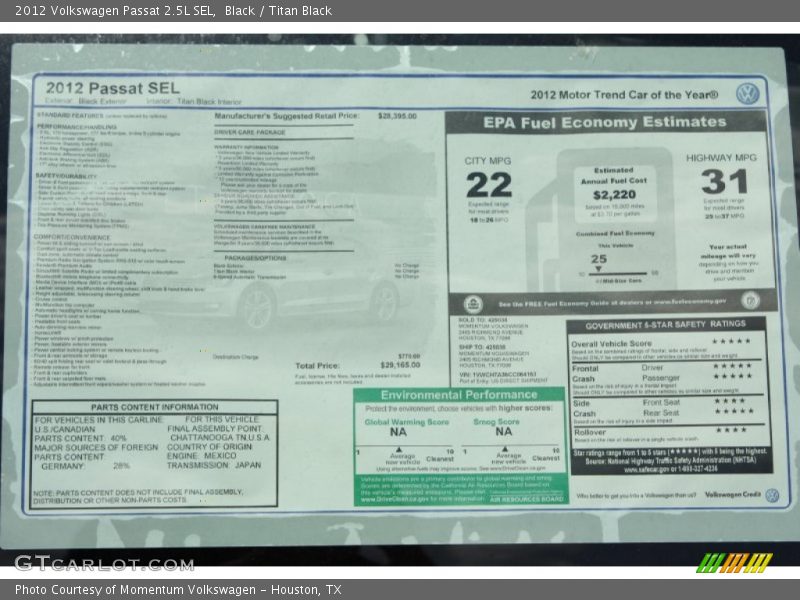Click the Smog Score NA value

[503, 432]
